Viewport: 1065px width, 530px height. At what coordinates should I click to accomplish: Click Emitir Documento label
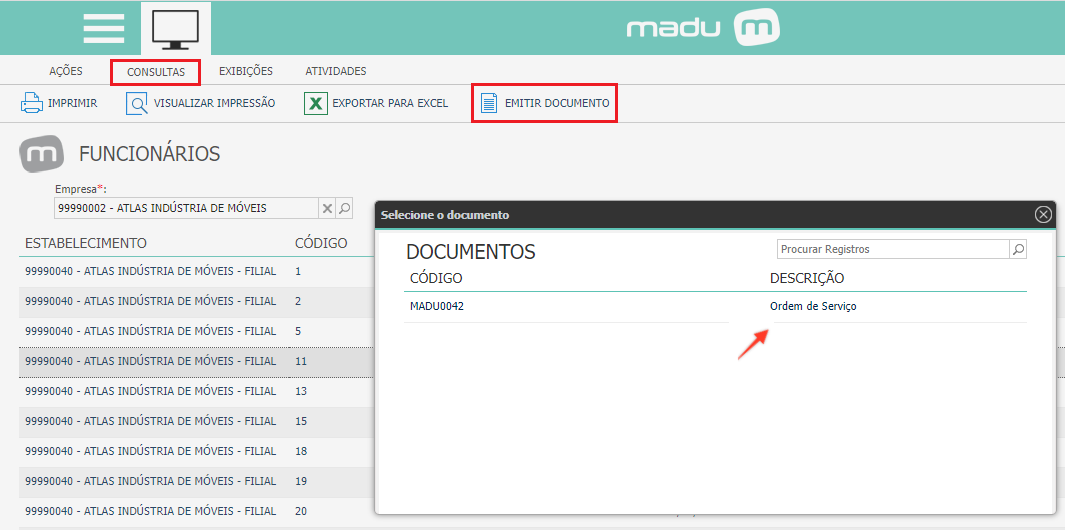(x=558, y=104)
